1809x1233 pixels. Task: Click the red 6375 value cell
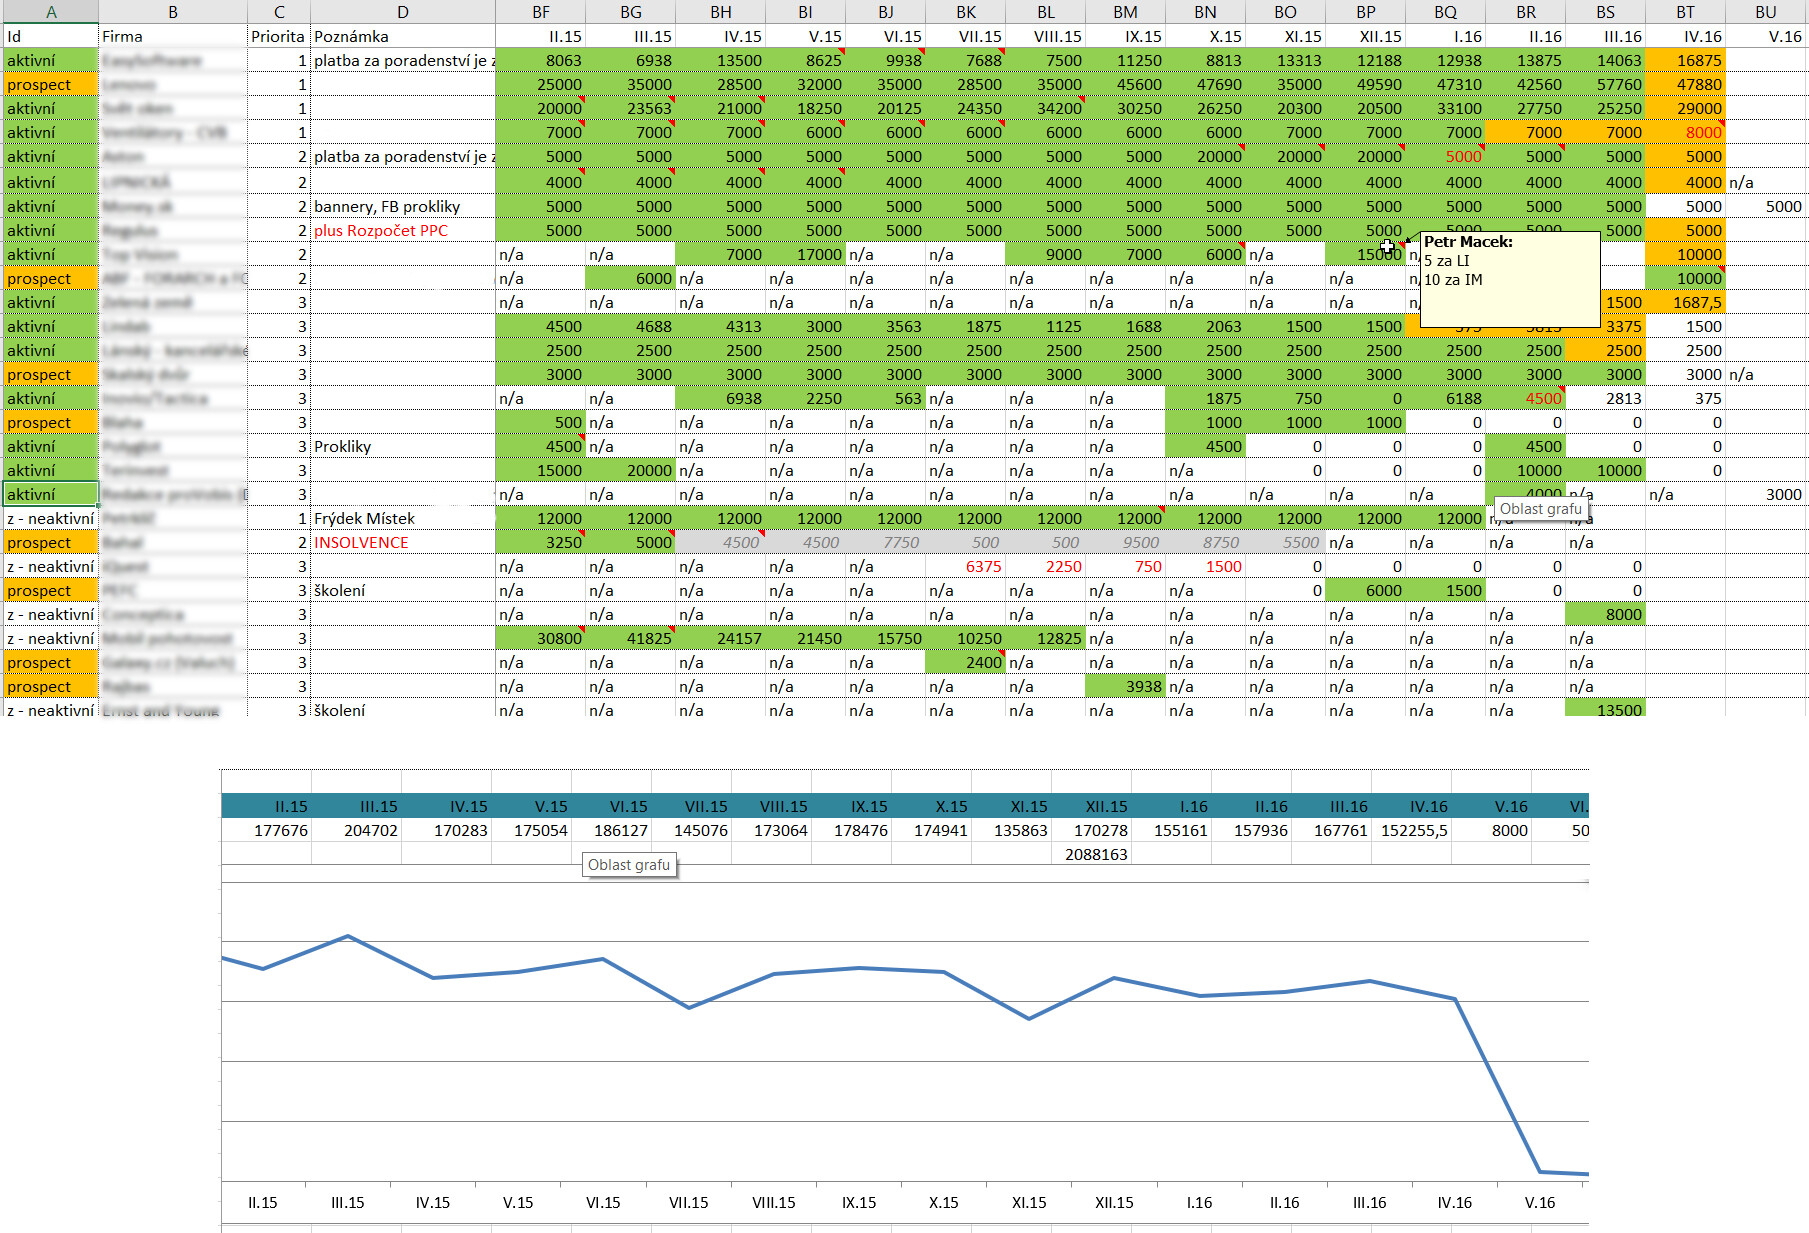tap(966, 567)
